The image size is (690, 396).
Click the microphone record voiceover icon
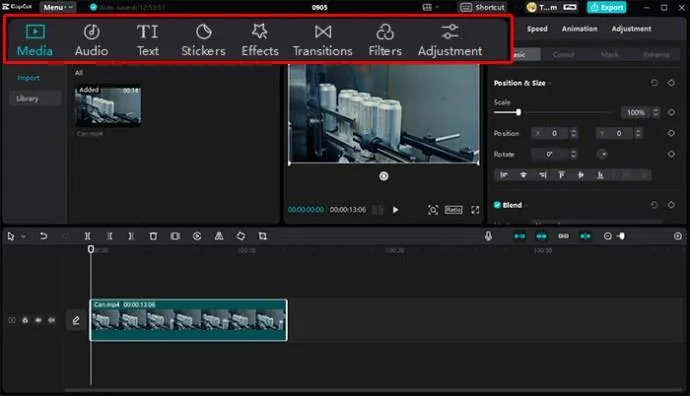(488, 236)
